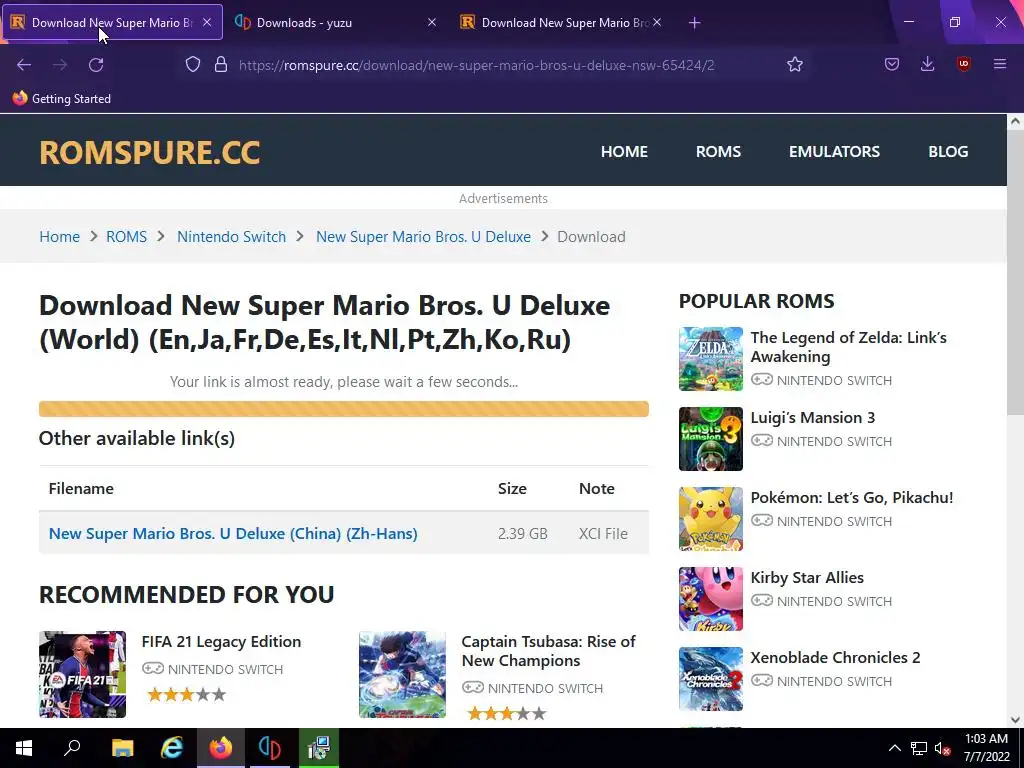The image size is (1024, 768).
Task: Open the Xenoblade Chronicles 2 title link
Action: pos(835,658)
